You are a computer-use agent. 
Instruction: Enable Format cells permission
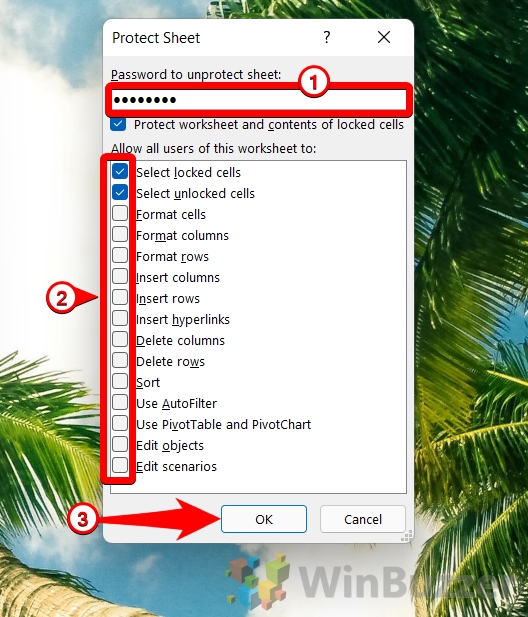pos(120,214)
